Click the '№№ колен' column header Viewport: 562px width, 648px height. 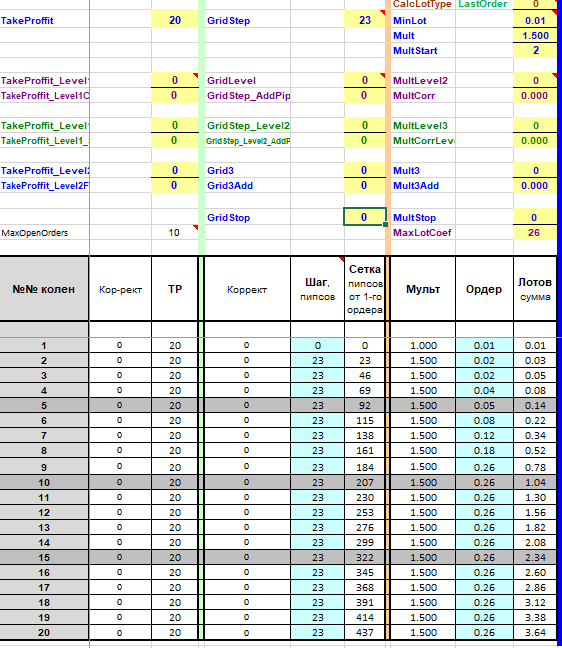(44, 289)
